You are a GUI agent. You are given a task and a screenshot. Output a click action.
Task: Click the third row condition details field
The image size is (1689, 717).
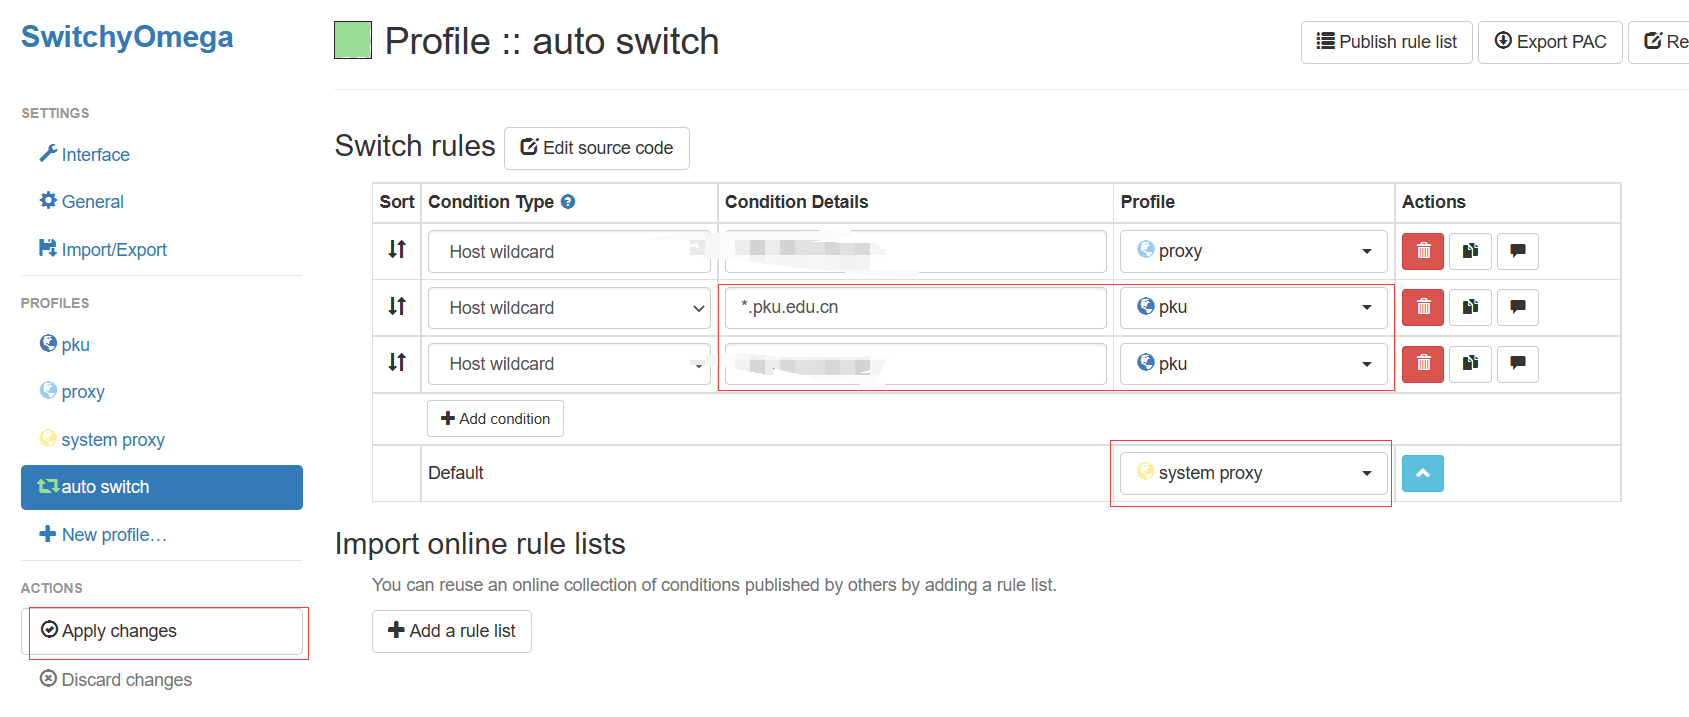click(916, 364)
